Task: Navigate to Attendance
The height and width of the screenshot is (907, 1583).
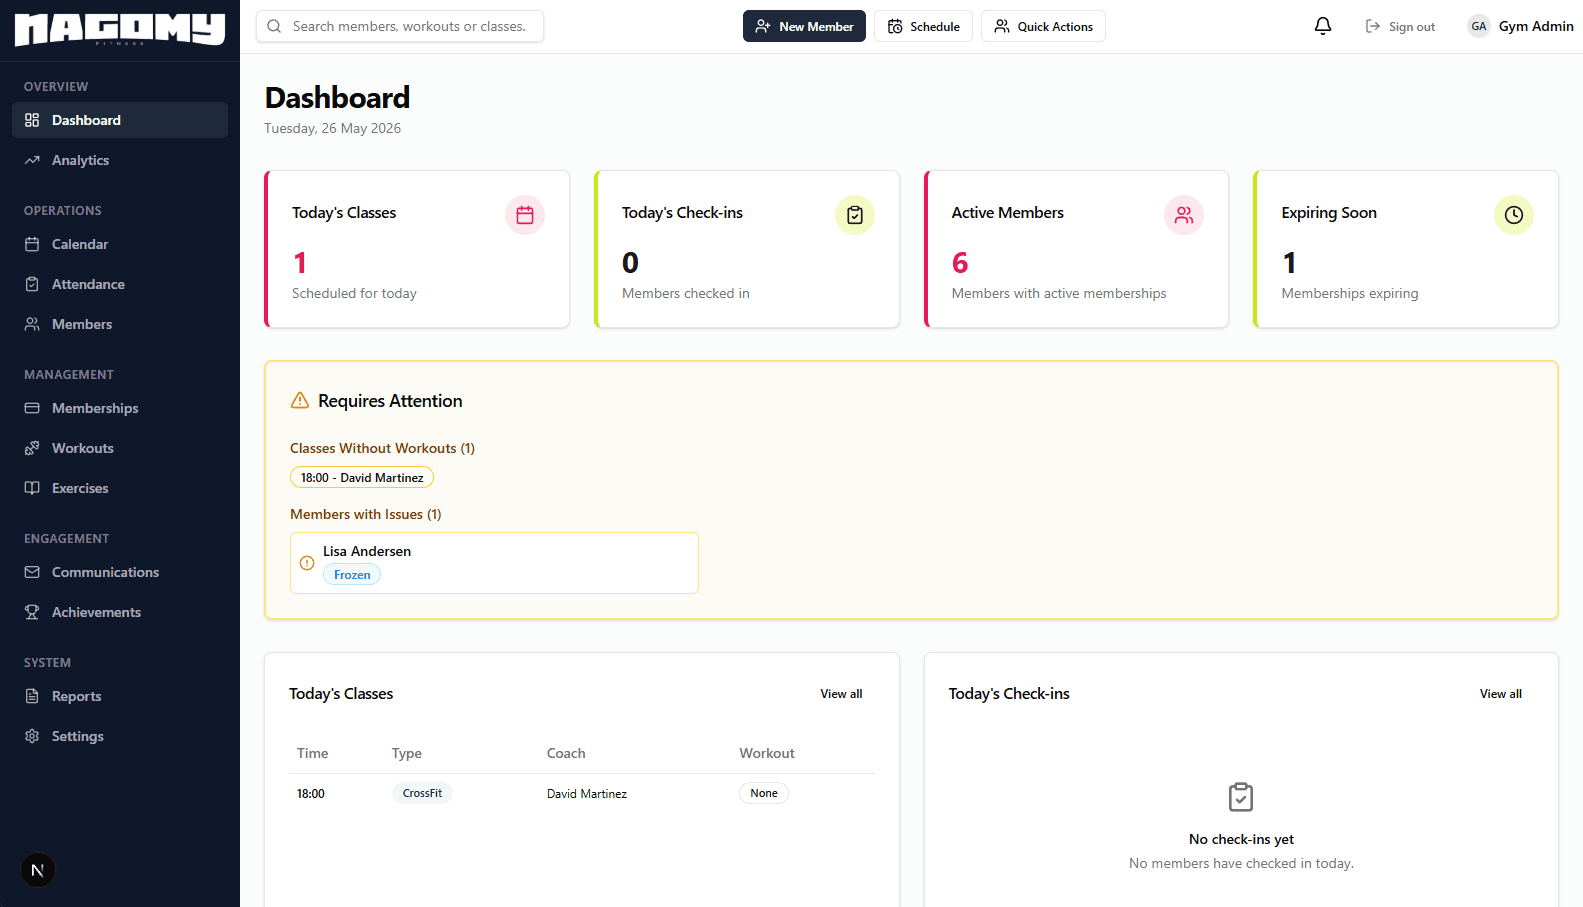Action: tap(120, 284)
